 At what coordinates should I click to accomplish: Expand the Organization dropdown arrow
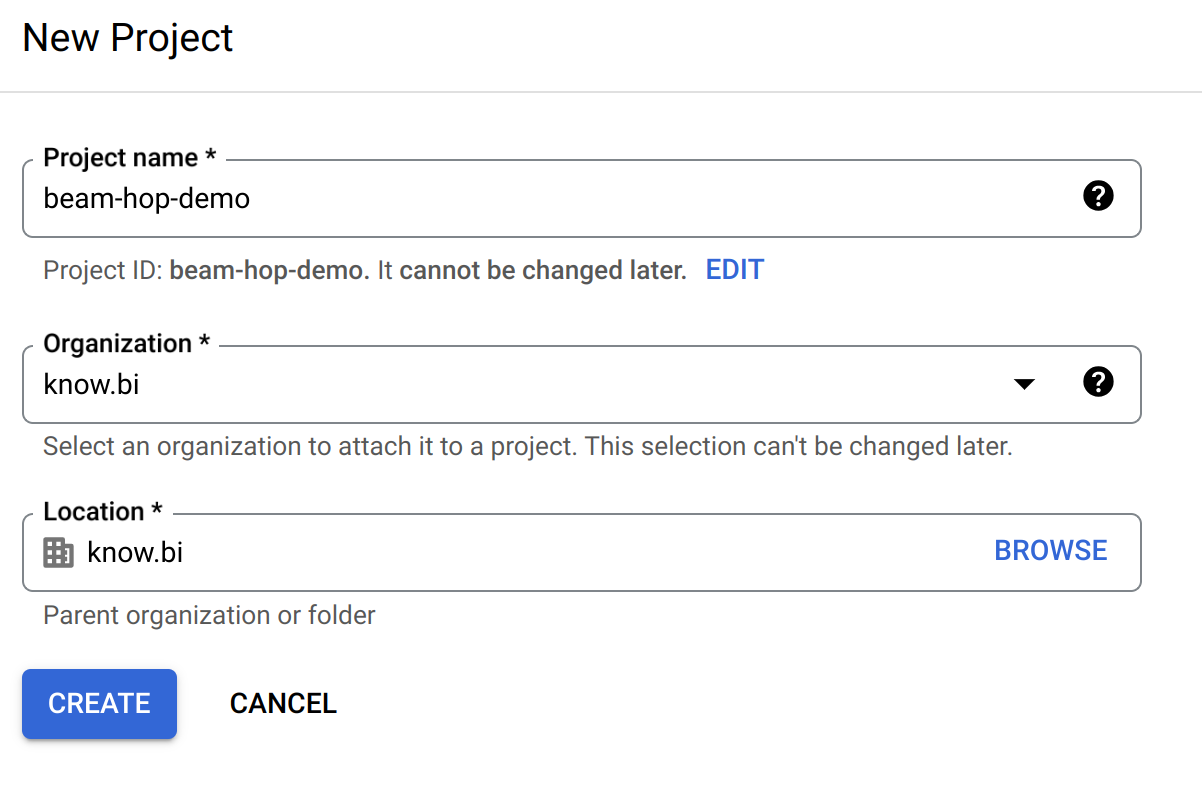(1024, 384)
